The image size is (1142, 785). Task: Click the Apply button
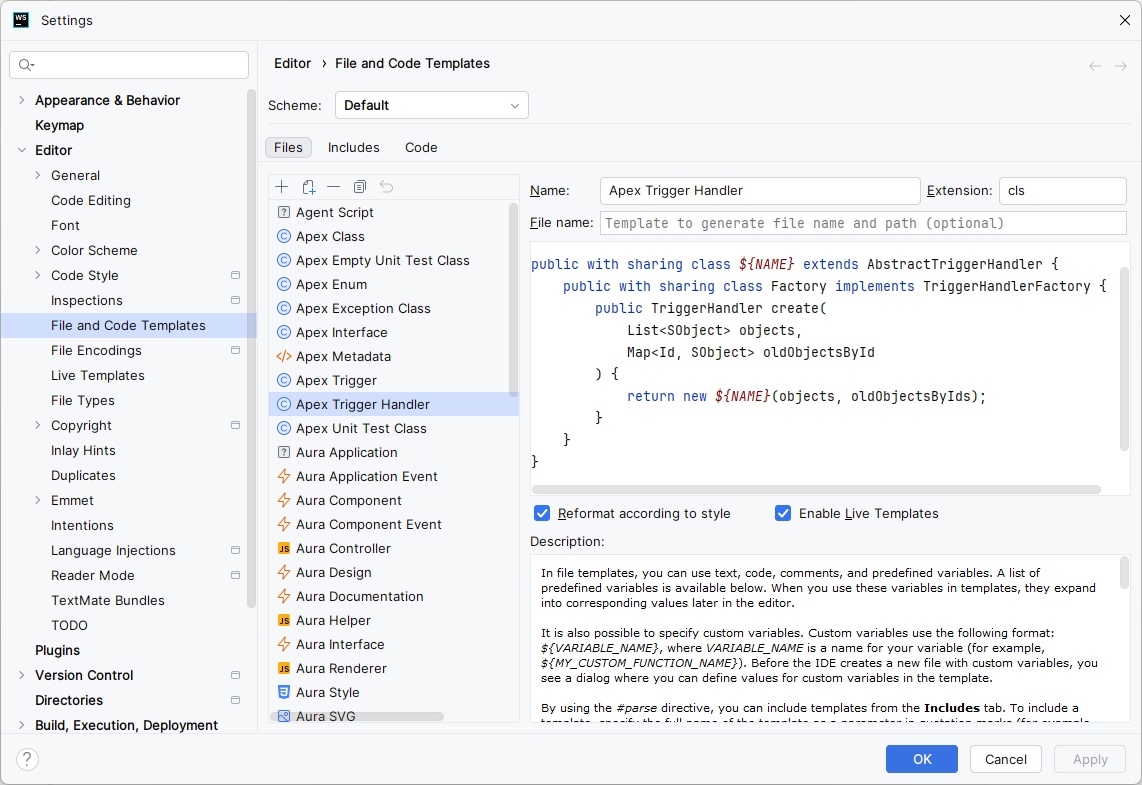point(1090,759)
